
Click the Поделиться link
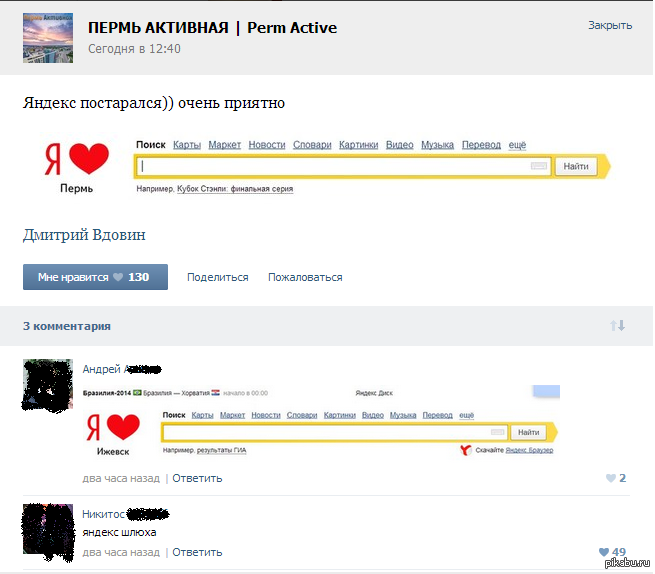click(x=218, y=277)
